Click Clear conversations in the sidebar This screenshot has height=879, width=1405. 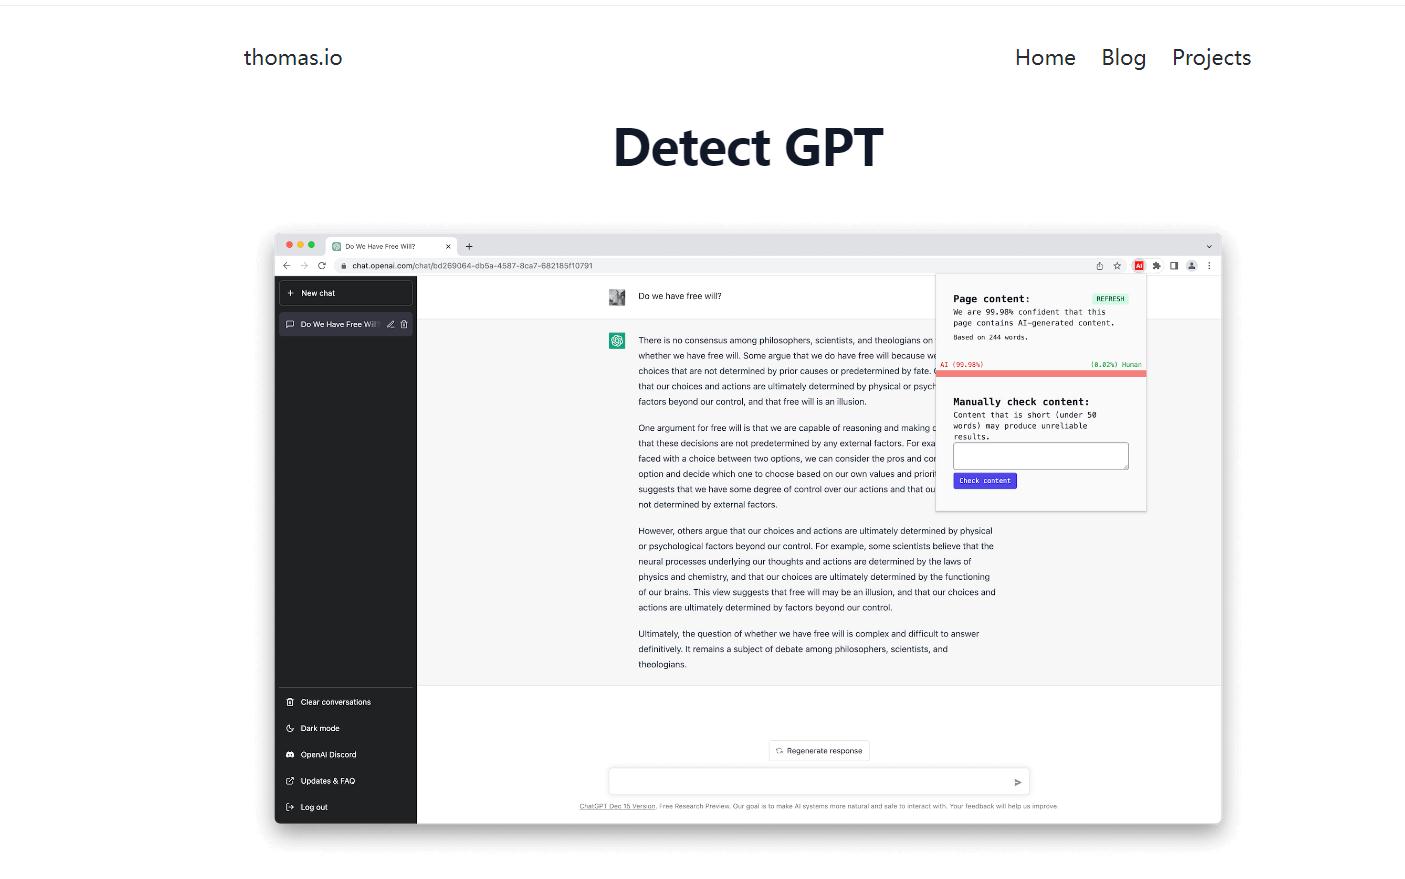click(x=336, y=702)
